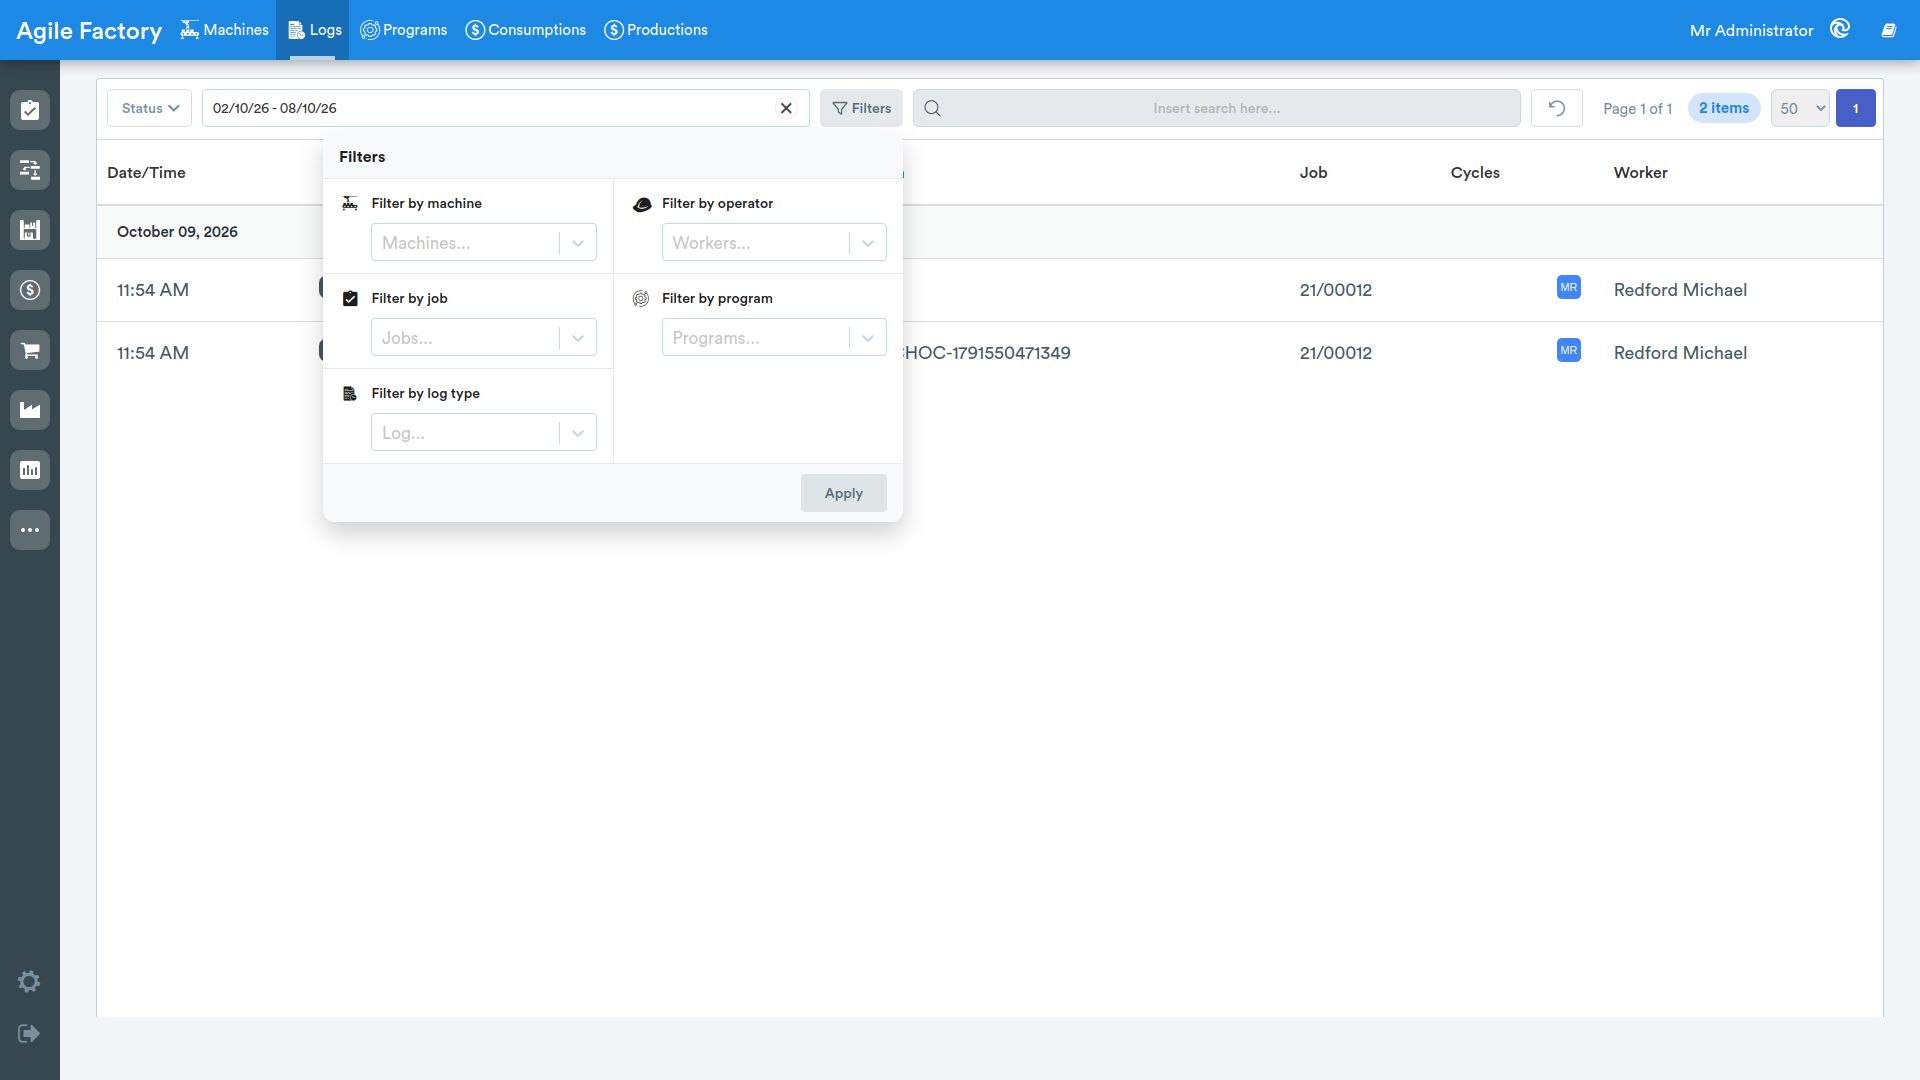This screenshot has width=1920, height=1080.
Task: Open the Status dropdown
Action: pos(150,108)
